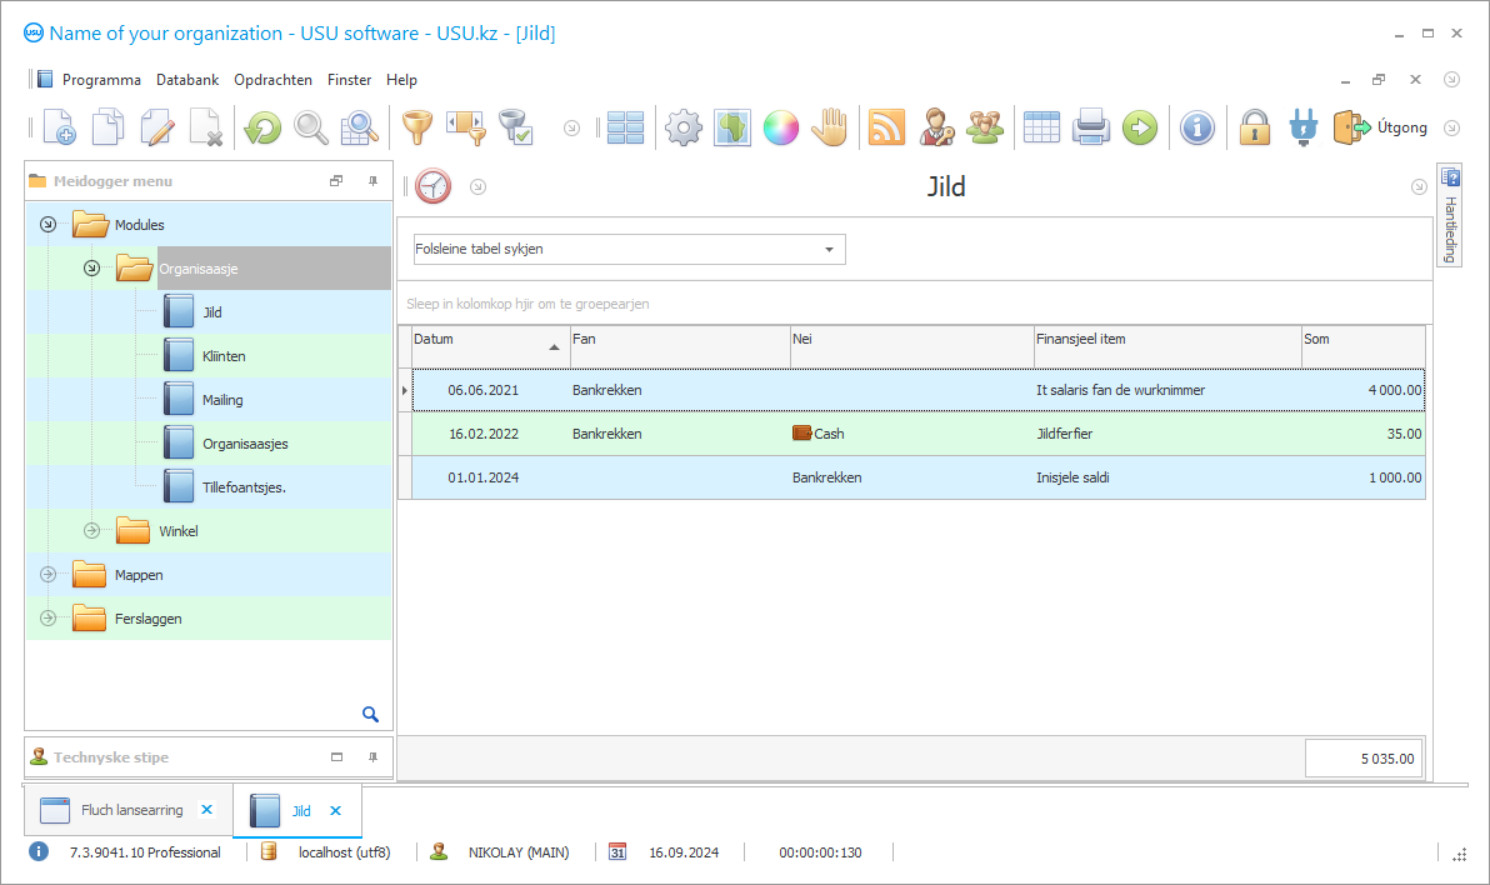Select Jild in the tree menu
The height and width of the screenshot is (885, 1490).
pos(212,312)
